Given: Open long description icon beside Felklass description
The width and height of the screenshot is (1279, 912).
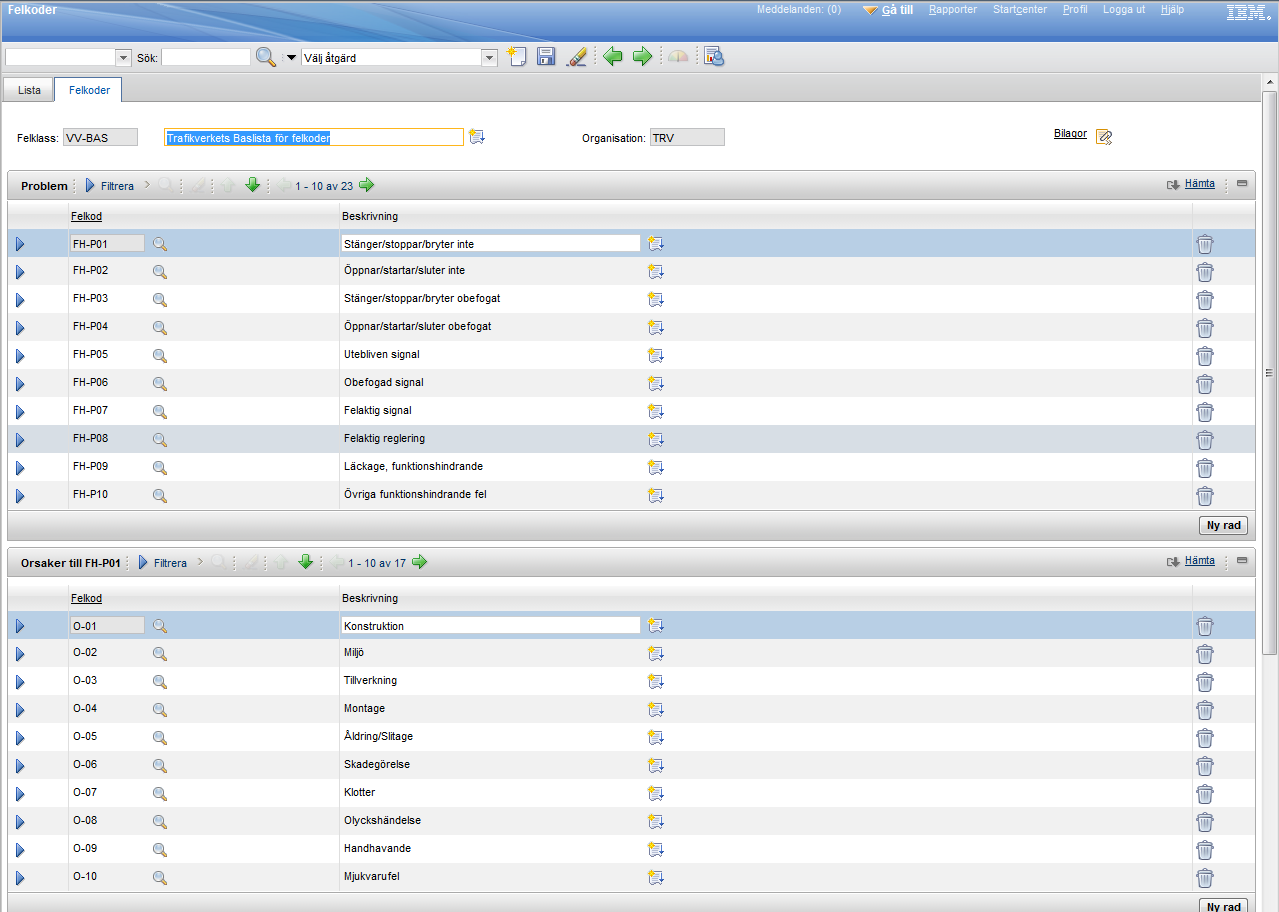Looking at the screenshot, I should 477,137.
